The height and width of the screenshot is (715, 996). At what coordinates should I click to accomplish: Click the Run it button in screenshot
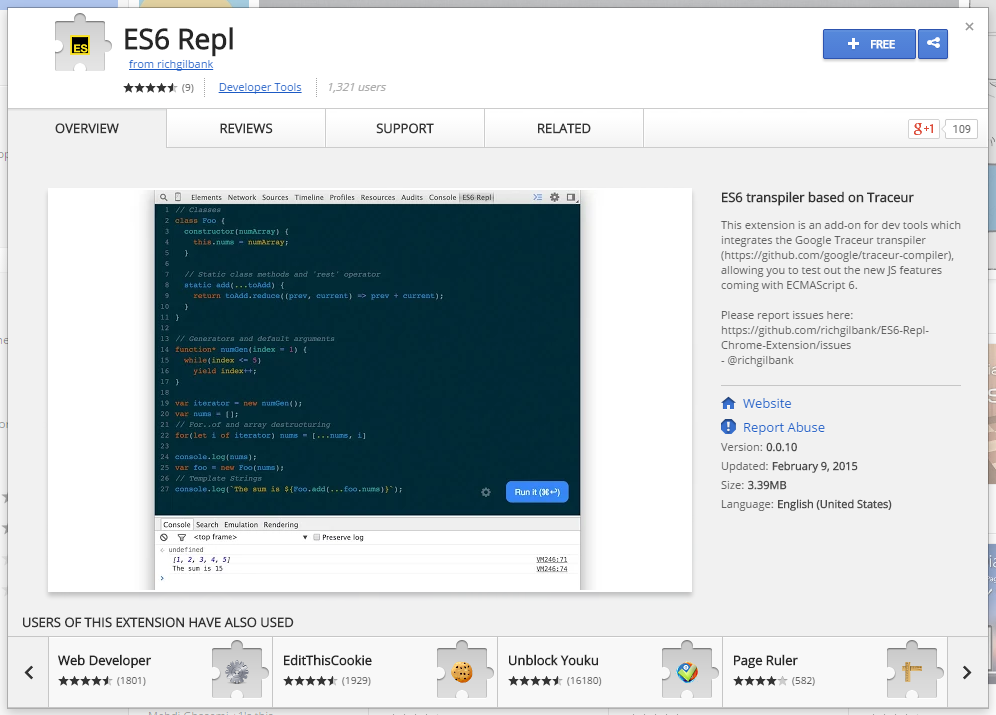[537, 492]
